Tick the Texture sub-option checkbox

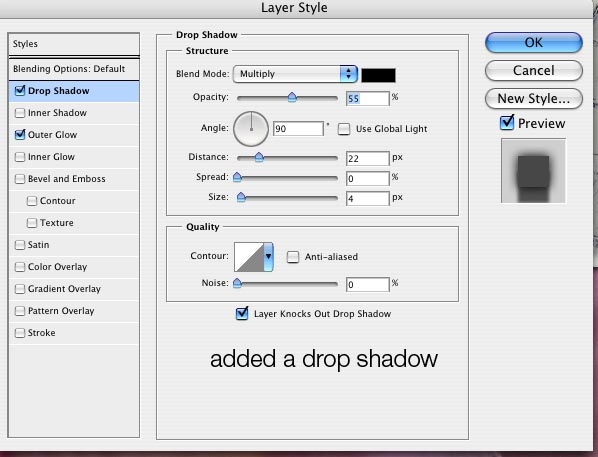tap(32, 223)
